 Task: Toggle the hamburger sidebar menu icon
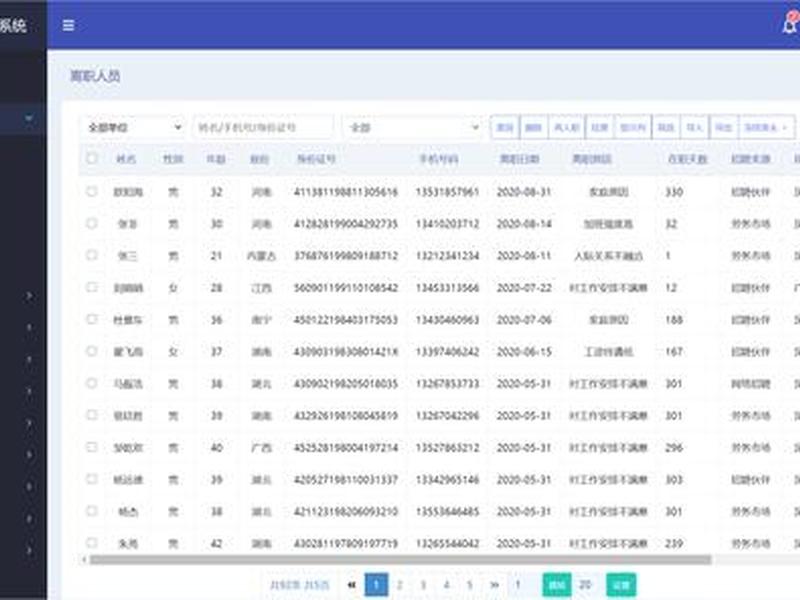(68, 25)
